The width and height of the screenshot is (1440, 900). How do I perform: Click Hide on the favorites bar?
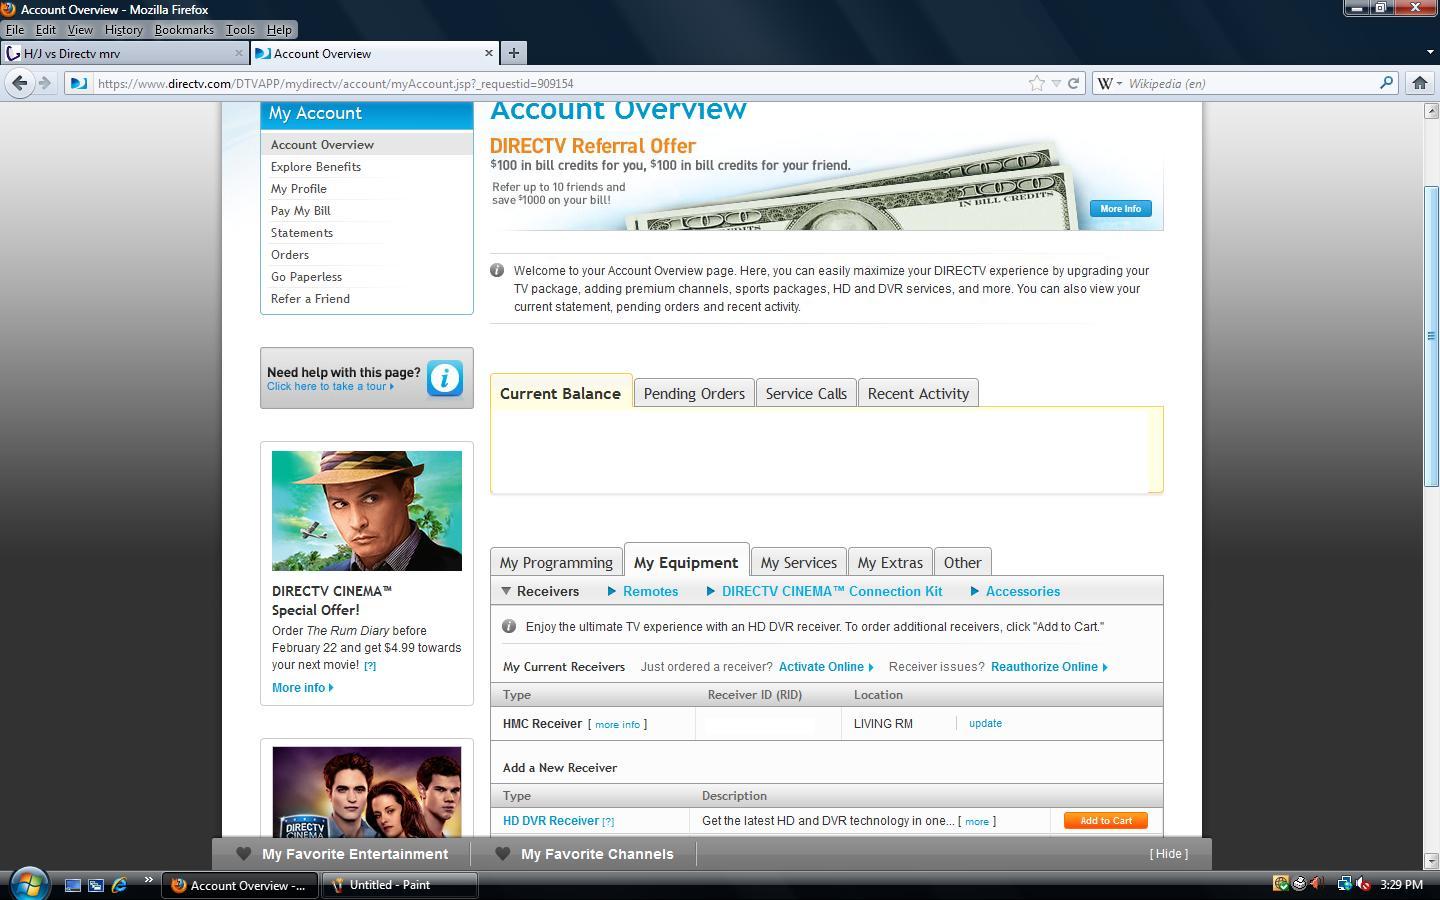pos(1169,853)
